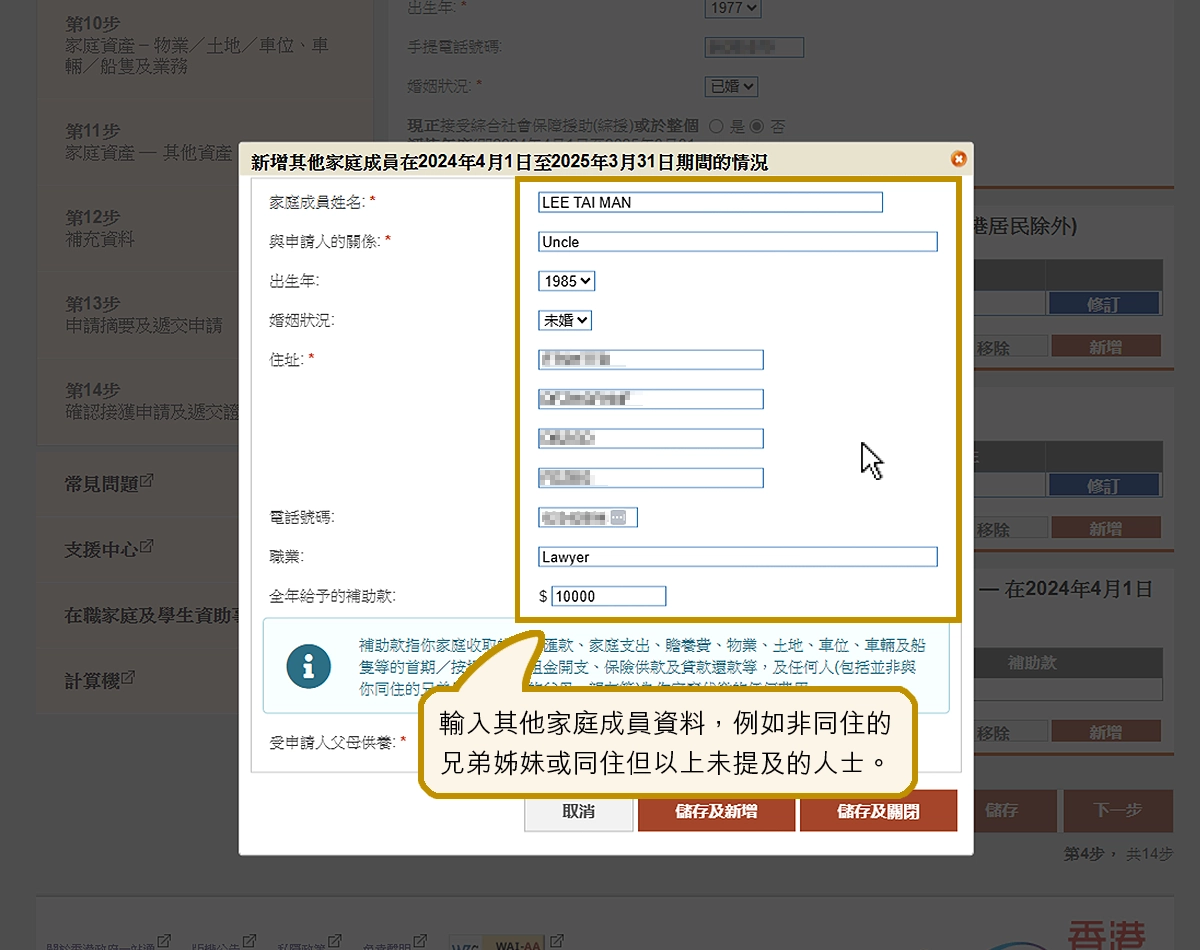
Task: Click the red 香港 brand logo
Action: pos(1105,935)
